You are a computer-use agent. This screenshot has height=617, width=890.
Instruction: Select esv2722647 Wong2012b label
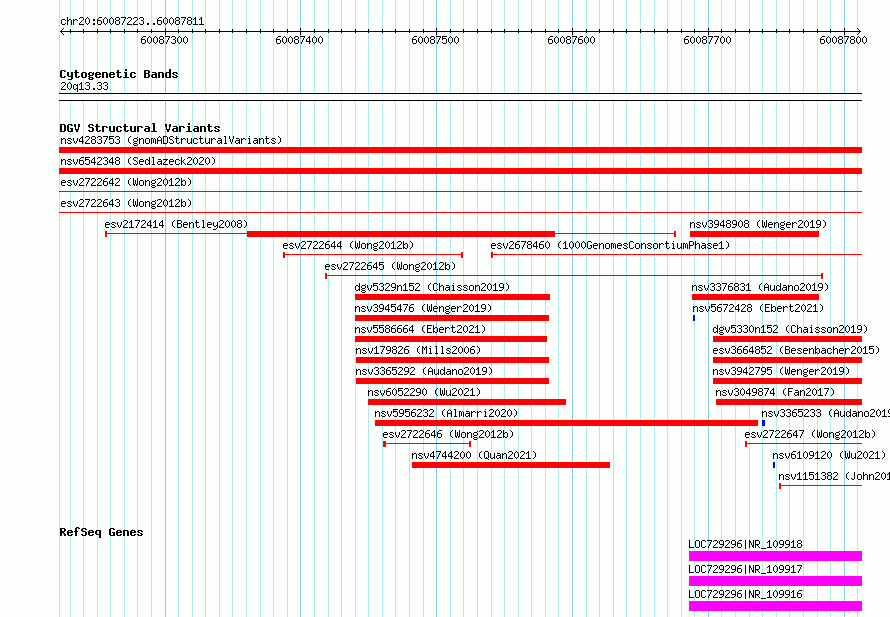pyautogui.click(x=810, y=434)
